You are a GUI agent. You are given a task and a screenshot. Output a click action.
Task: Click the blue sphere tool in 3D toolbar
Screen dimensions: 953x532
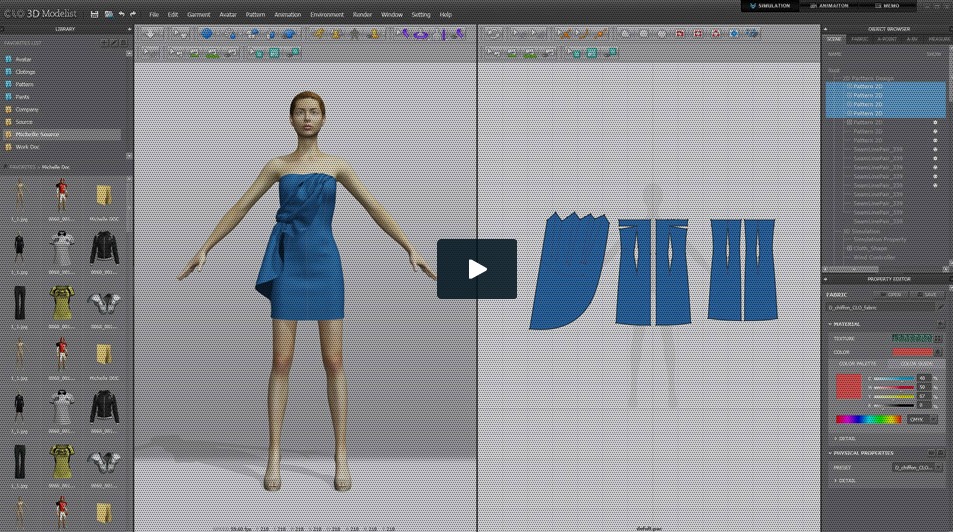click(x=207, y=33)
